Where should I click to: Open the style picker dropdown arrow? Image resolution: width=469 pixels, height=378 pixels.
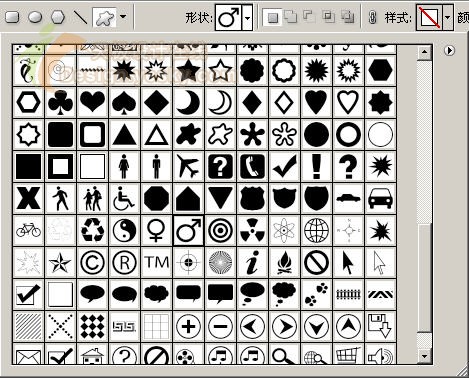tap(448, 17)
